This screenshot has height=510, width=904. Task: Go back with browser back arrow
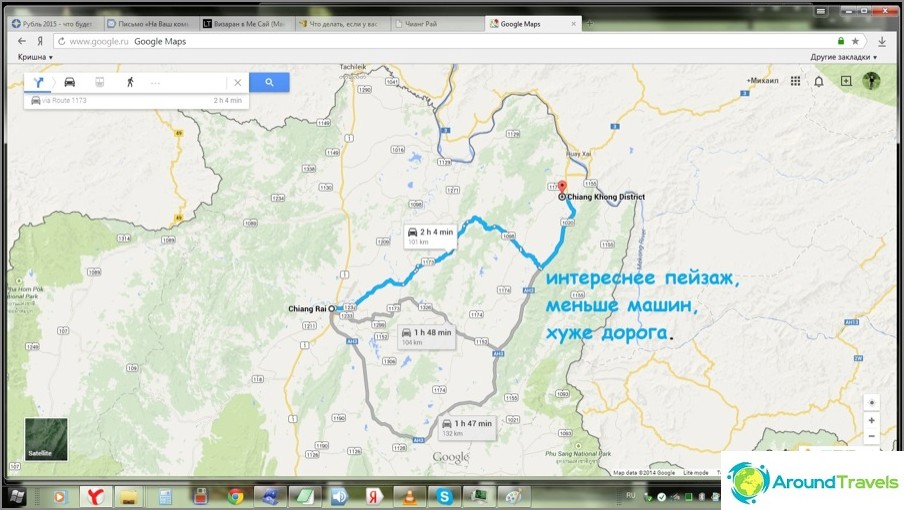22,41
